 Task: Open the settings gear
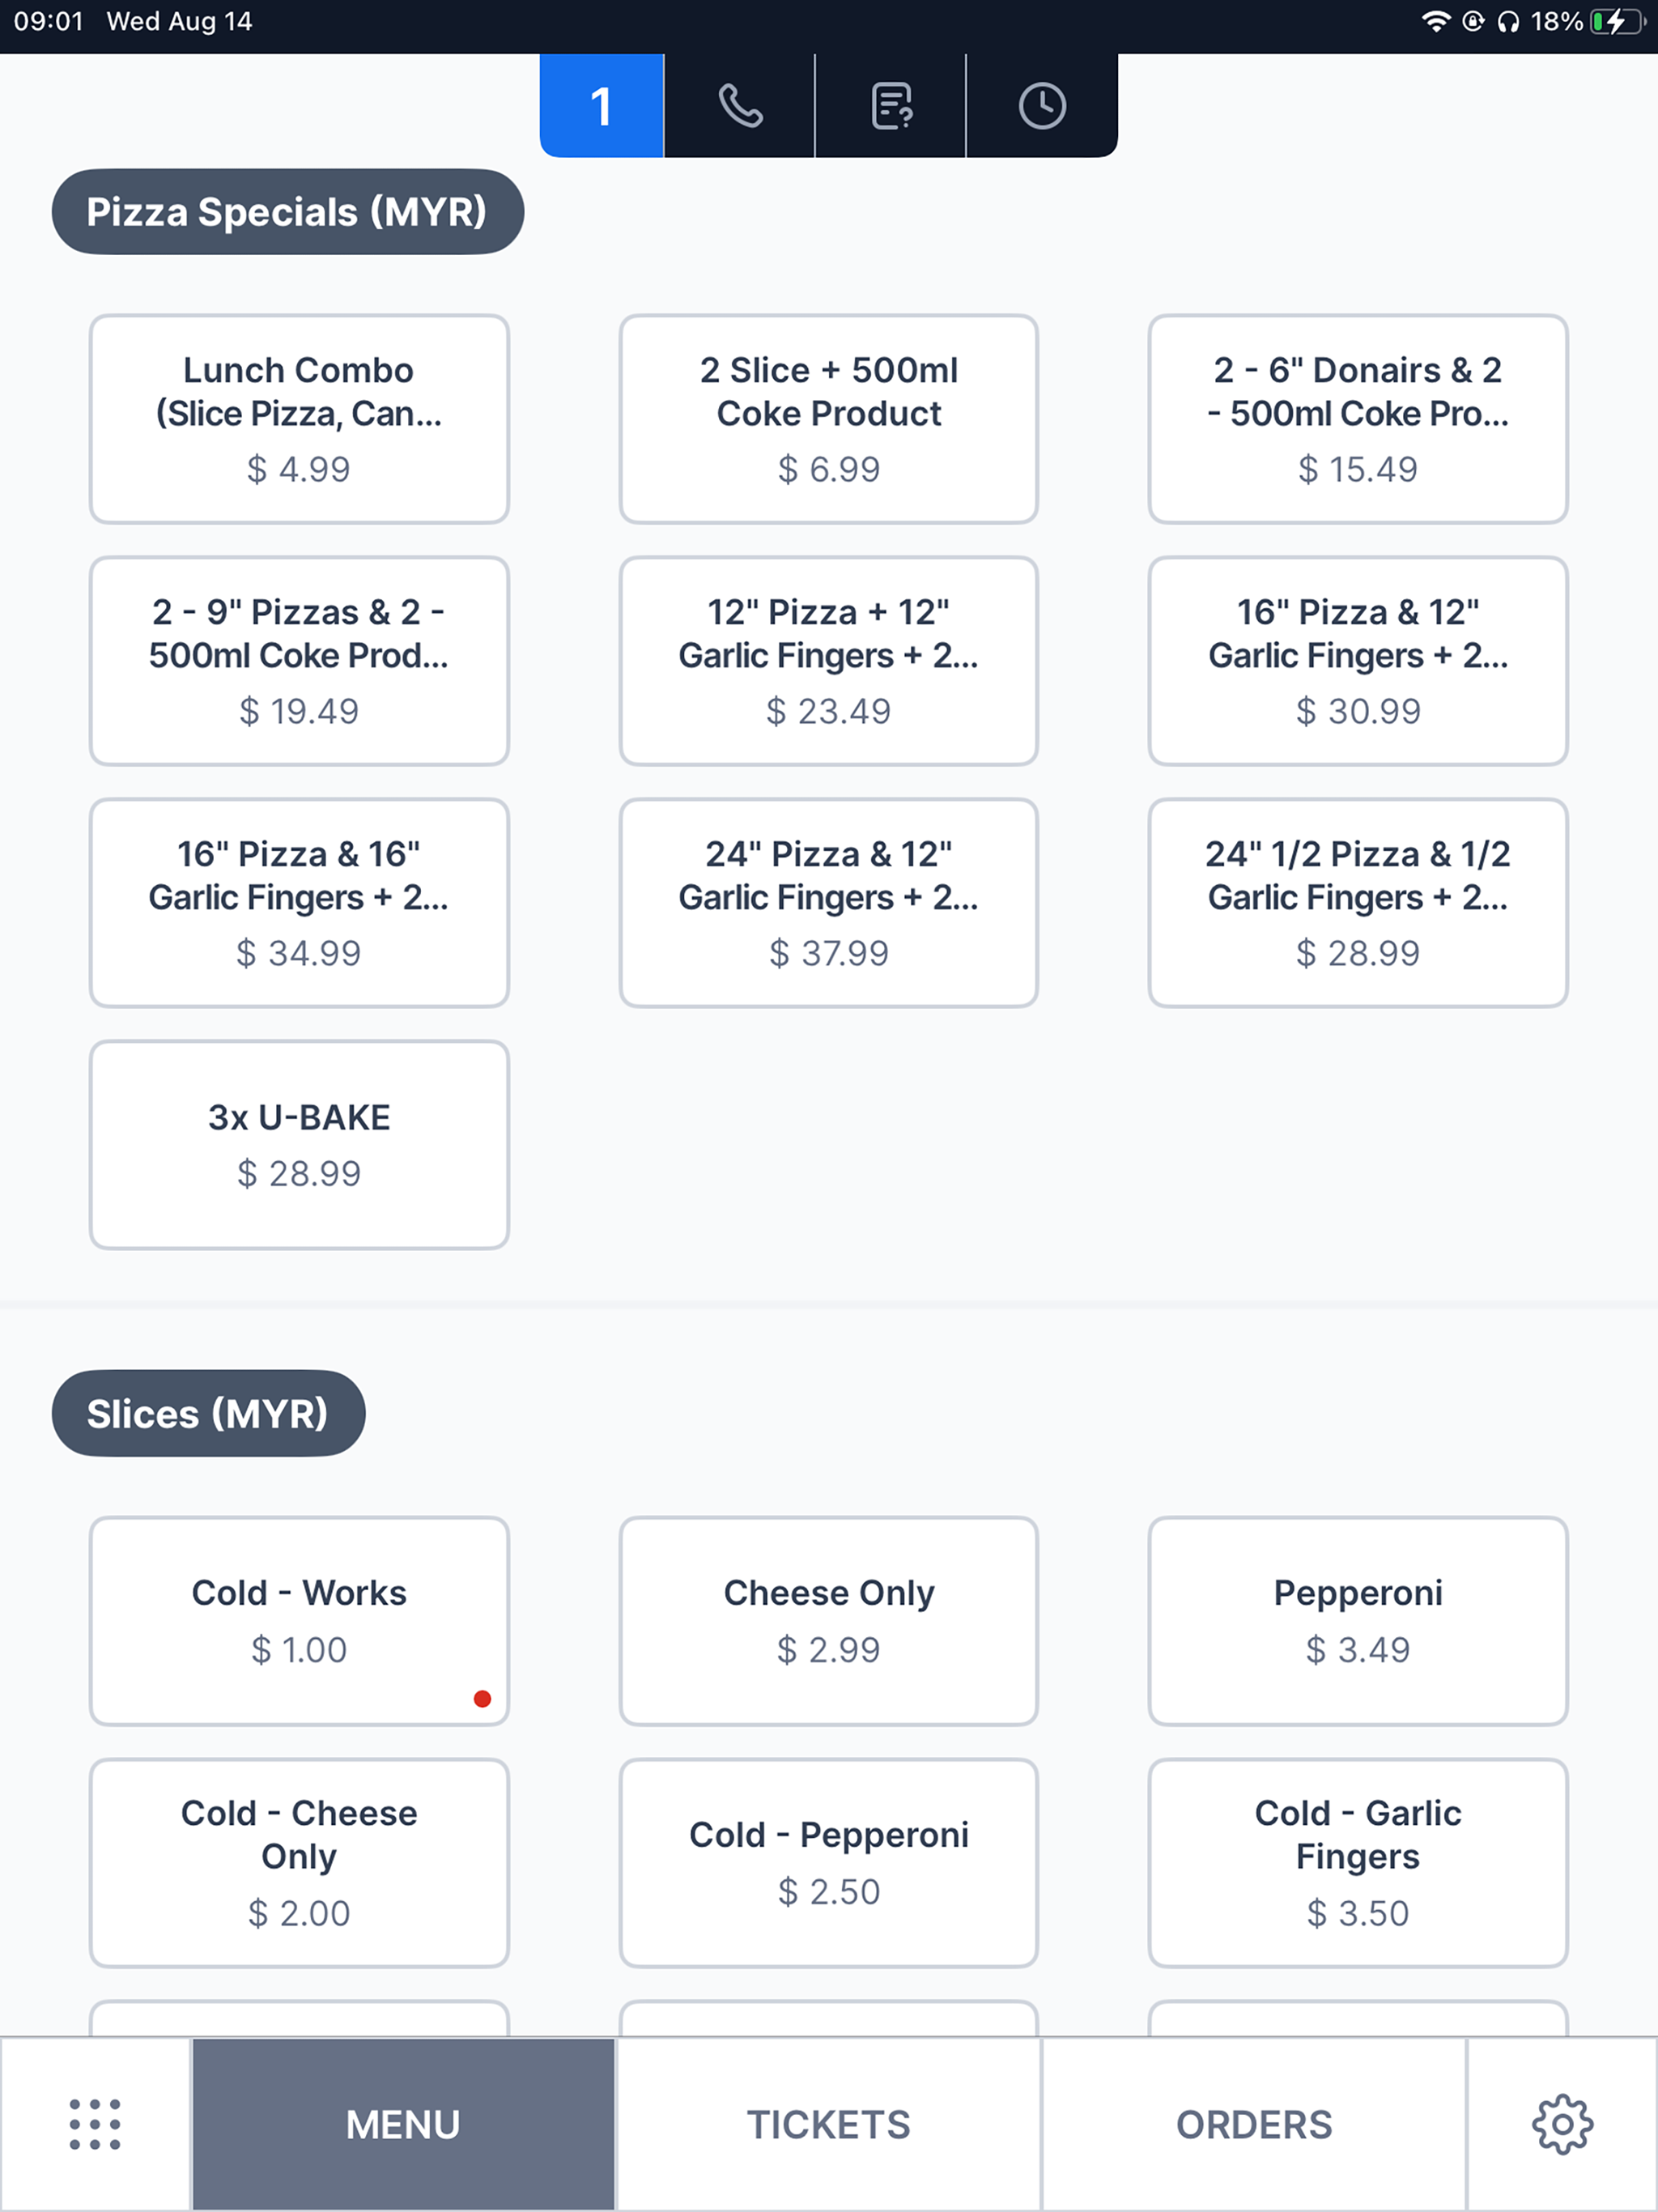pos(1563,2124)
